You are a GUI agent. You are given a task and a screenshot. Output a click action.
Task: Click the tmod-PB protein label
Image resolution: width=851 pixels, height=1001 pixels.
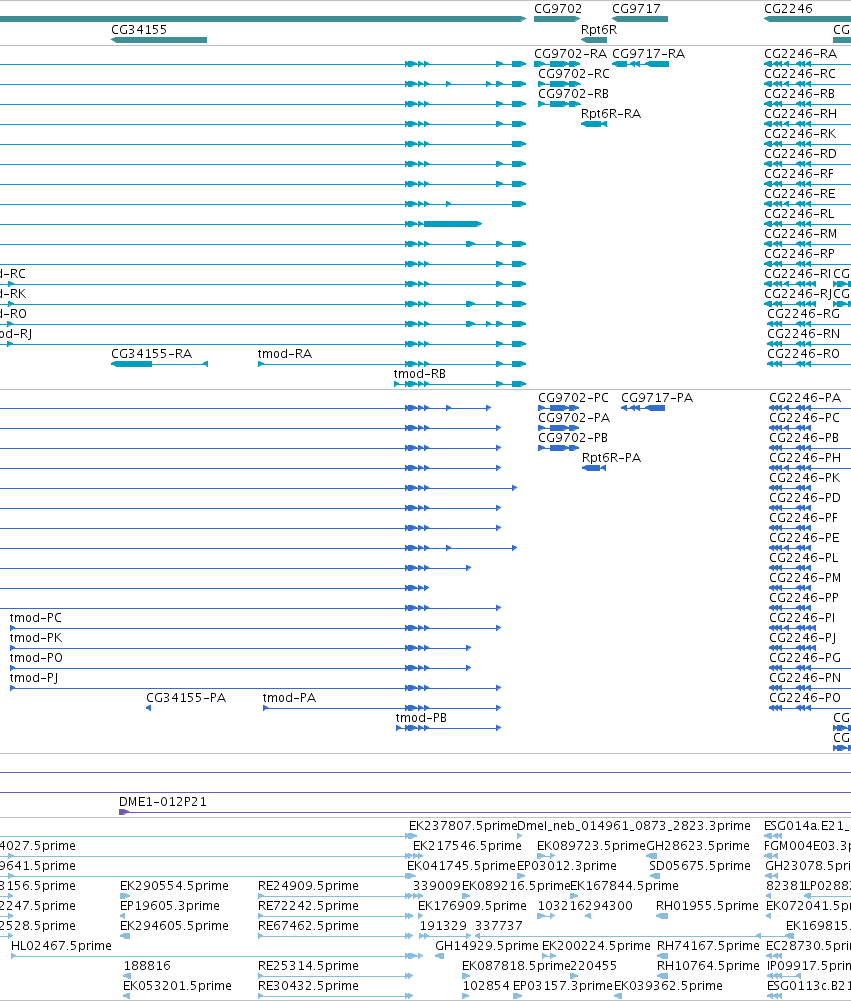tap(421, 718)
